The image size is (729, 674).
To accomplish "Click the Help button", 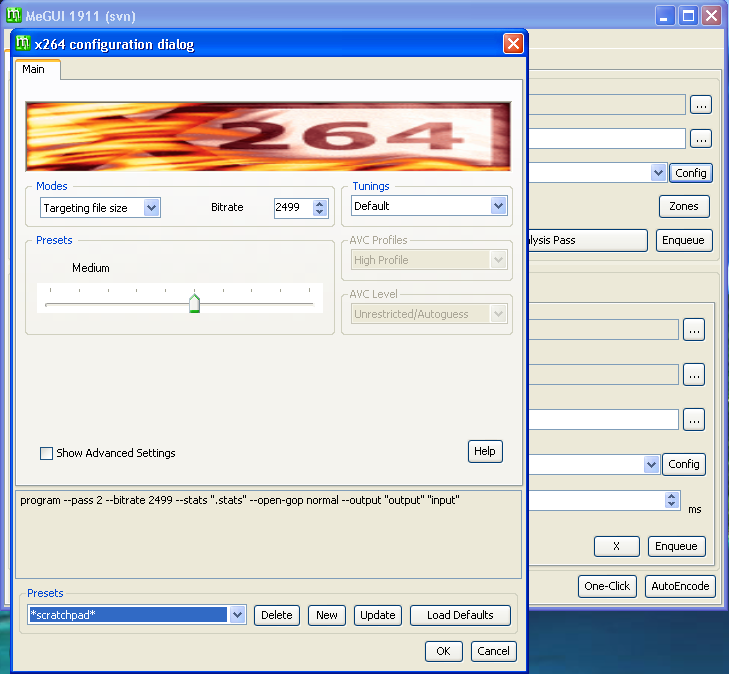I will coord(485,451).
